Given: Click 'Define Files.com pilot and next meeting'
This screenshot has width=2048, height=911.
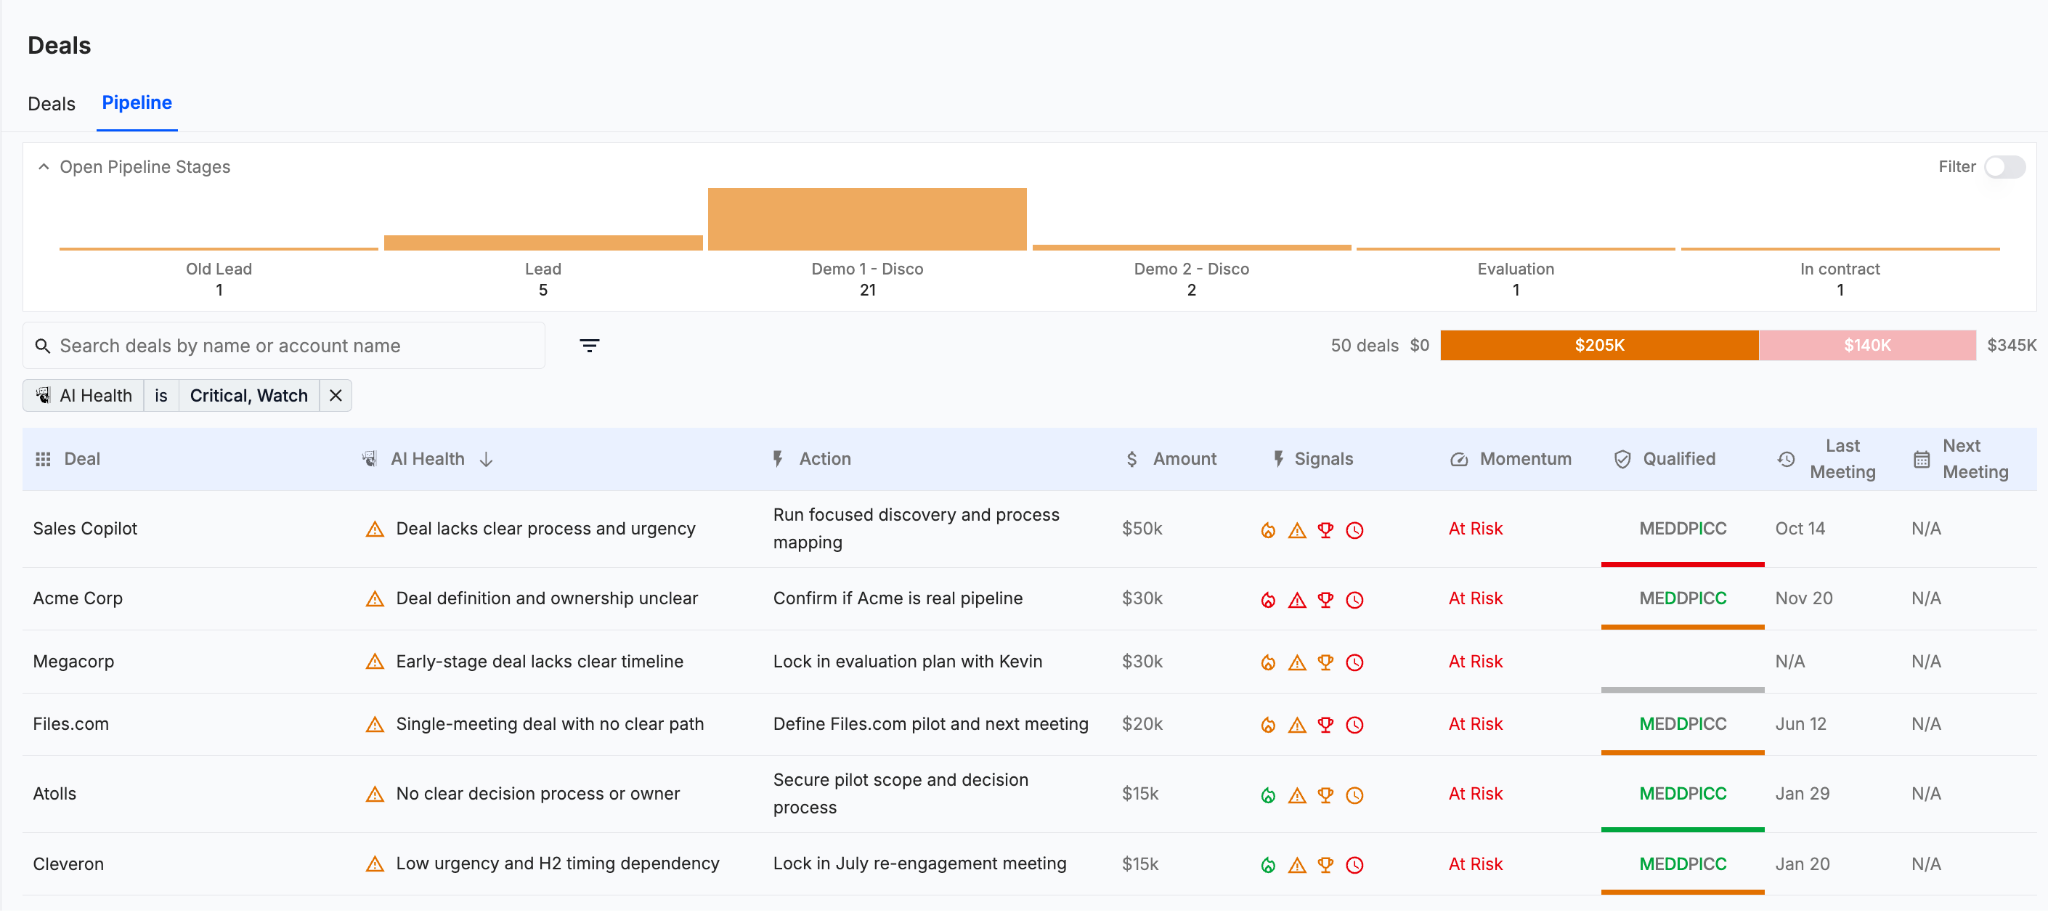Looking at the screenshot, I should [x=931, y=724].
